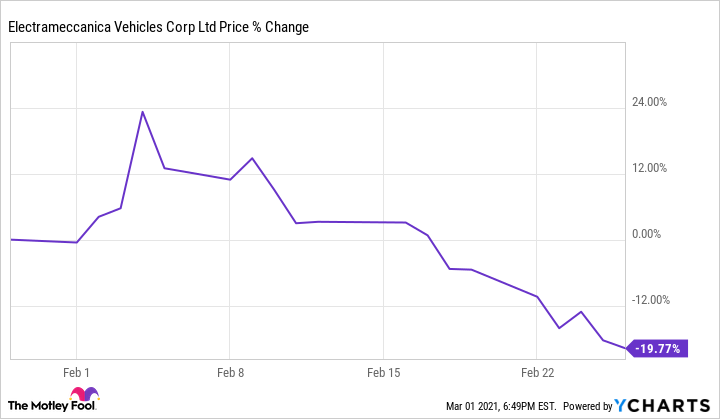This screenshot has height=419, width=720.
Task: Select the Feb 1 date marker
Action: click(x=77, y=372)
